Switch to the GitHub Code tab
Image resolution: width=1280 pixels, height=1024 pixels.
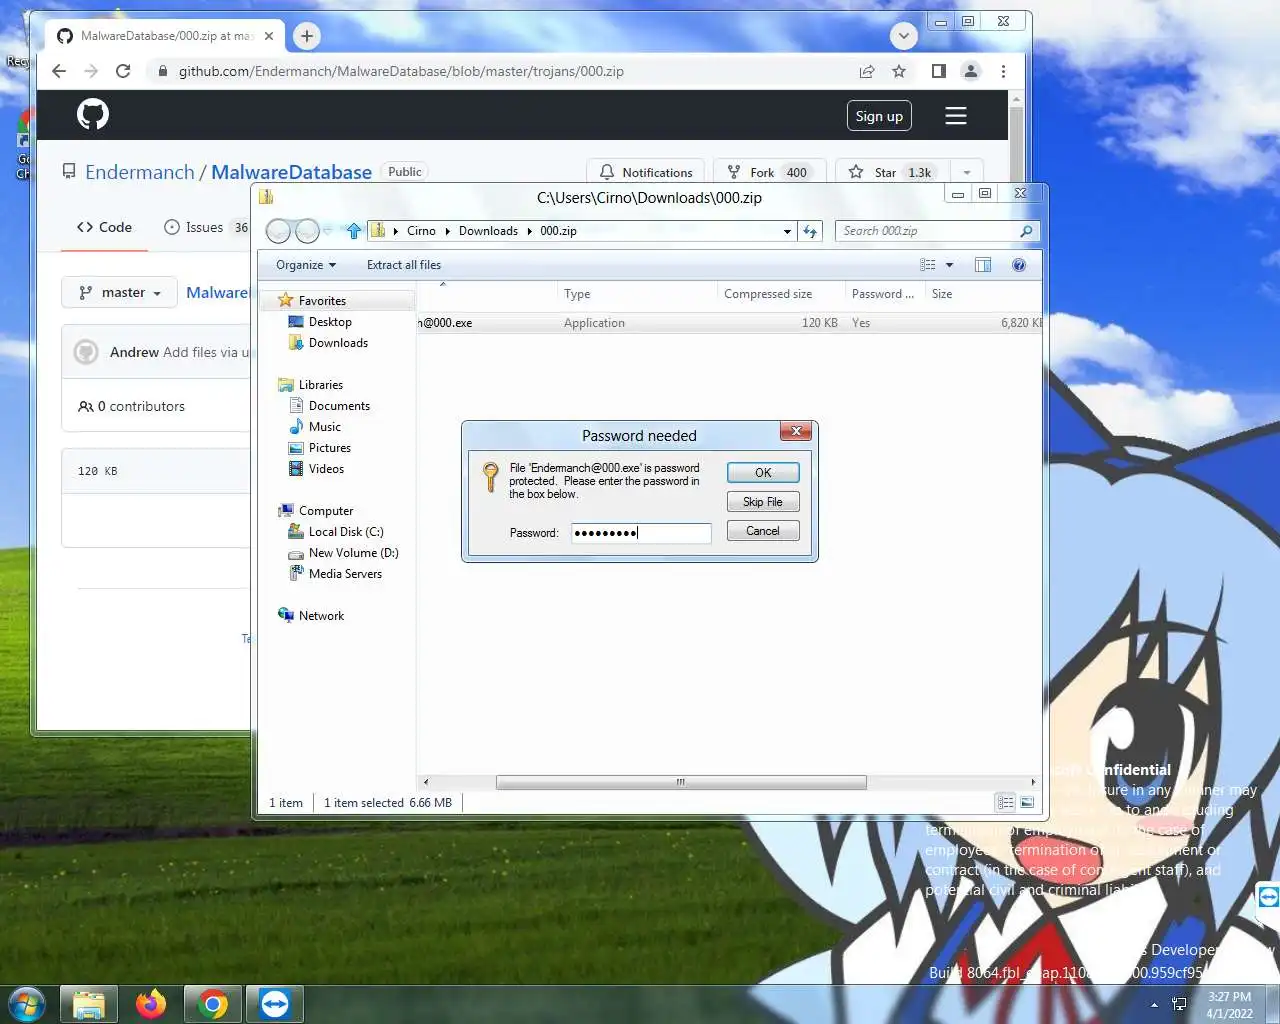(x=104, y=227)
